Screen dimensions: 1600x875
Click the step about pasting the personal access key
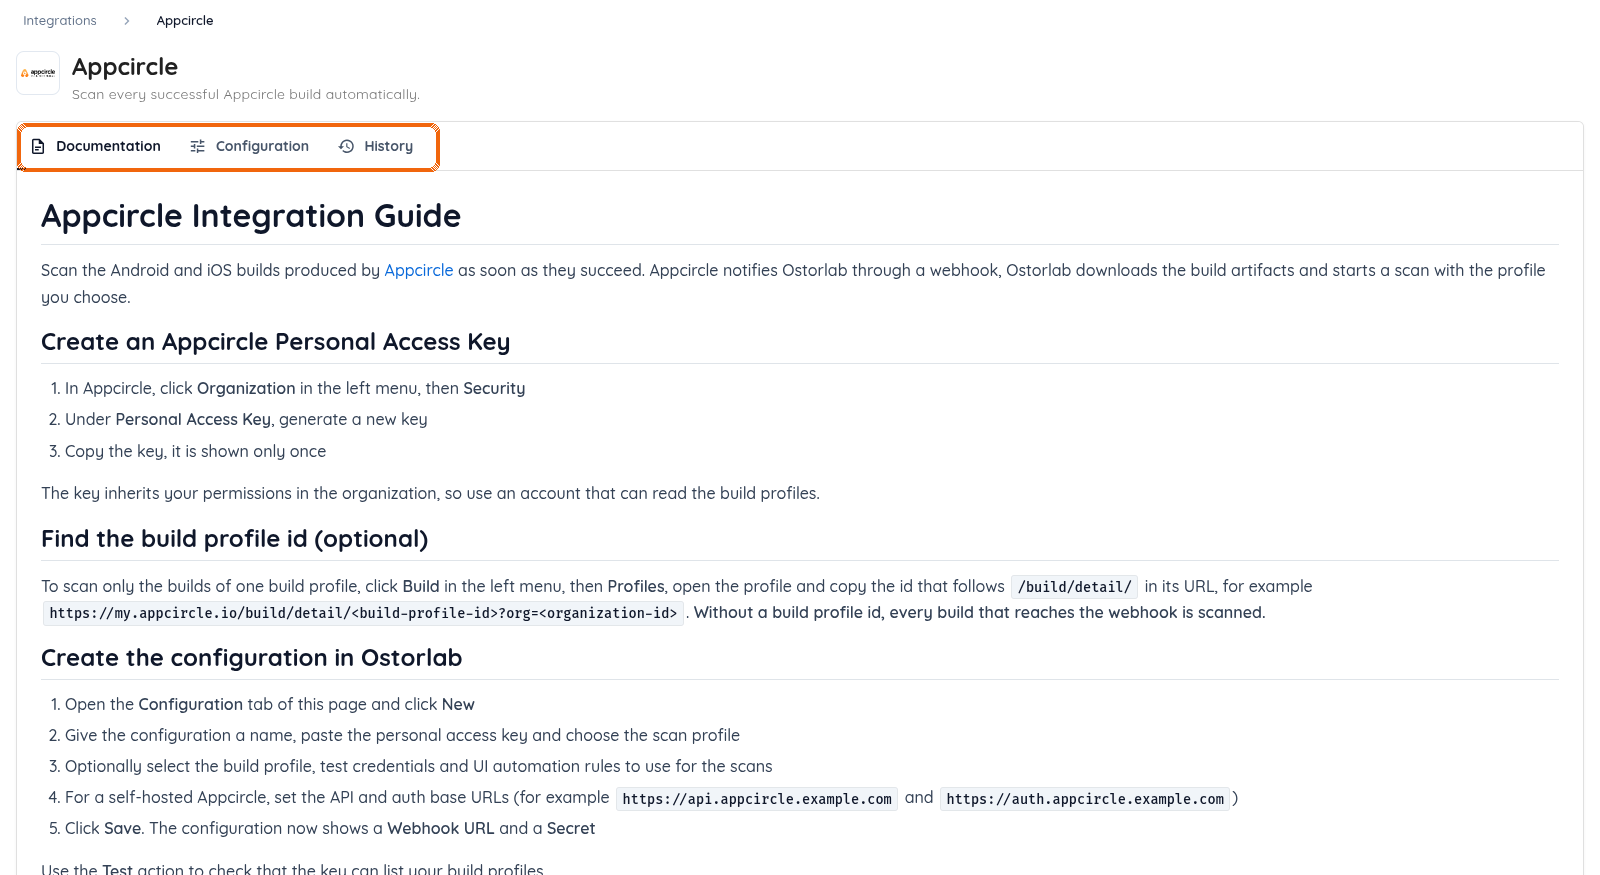click(x=402, y=736)
